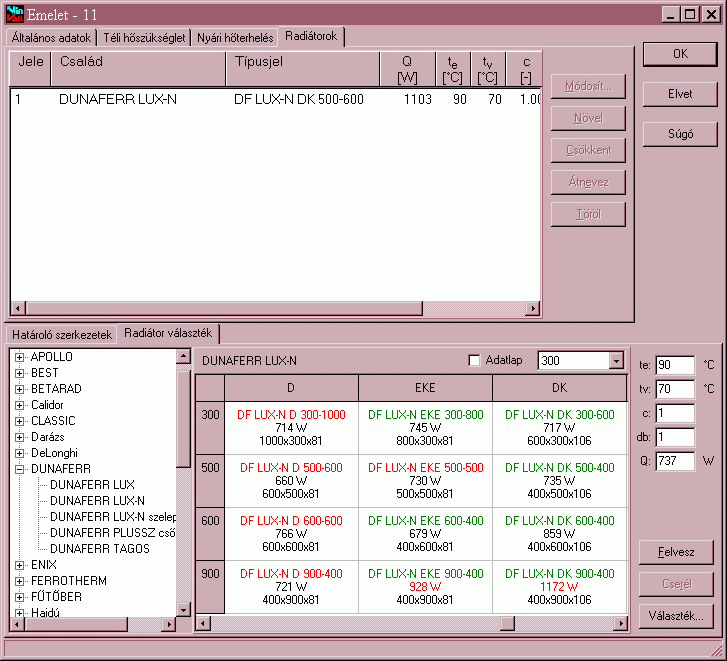Click tree horizontal right scroll arrow

[x=169, y=625]
